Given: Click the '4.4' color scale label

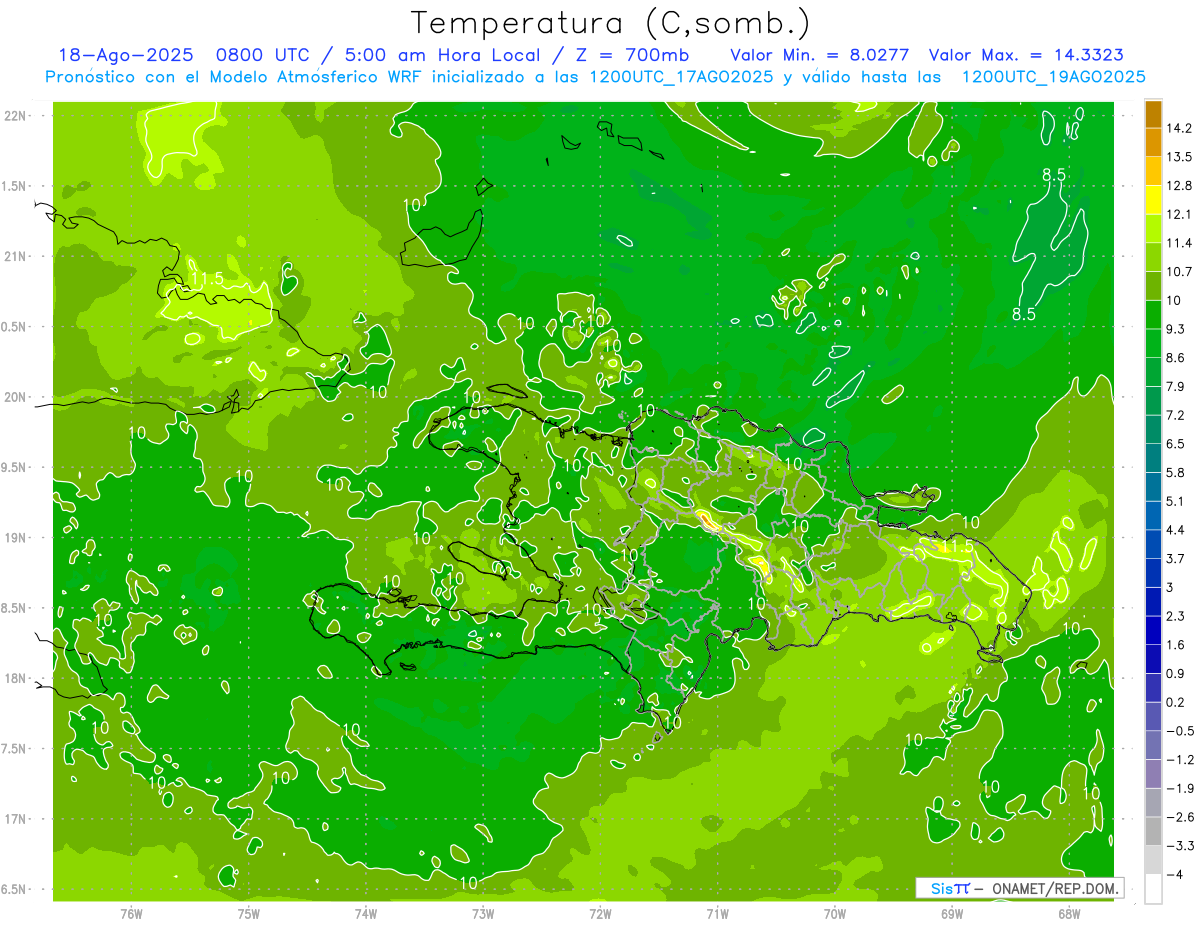Looking at the screenshot, I should coord(1177,530).
